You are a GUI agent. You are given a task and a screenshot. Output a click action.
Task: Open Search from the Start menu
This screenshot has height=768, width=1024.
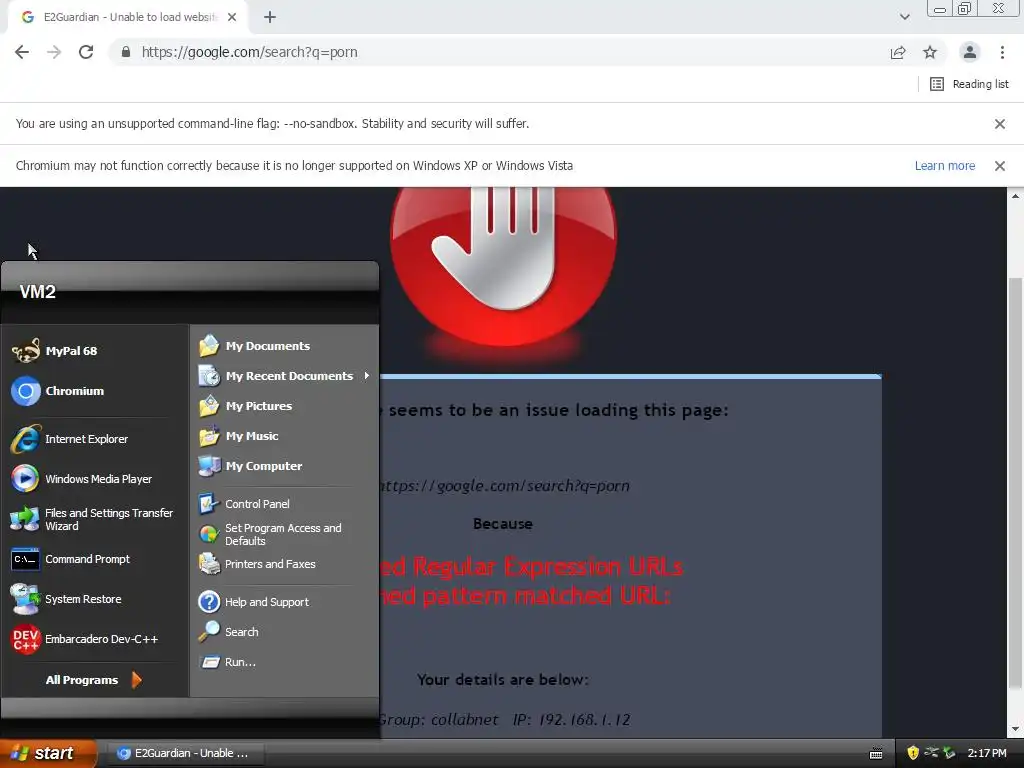[x=229, y=632]
